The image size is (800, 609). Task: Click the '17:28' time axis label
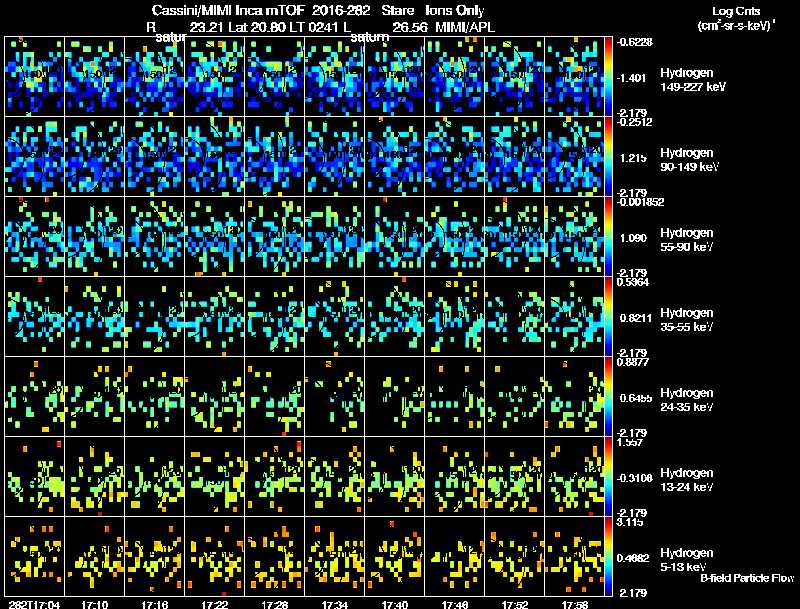pyautogui.click(x=274, y=604)
